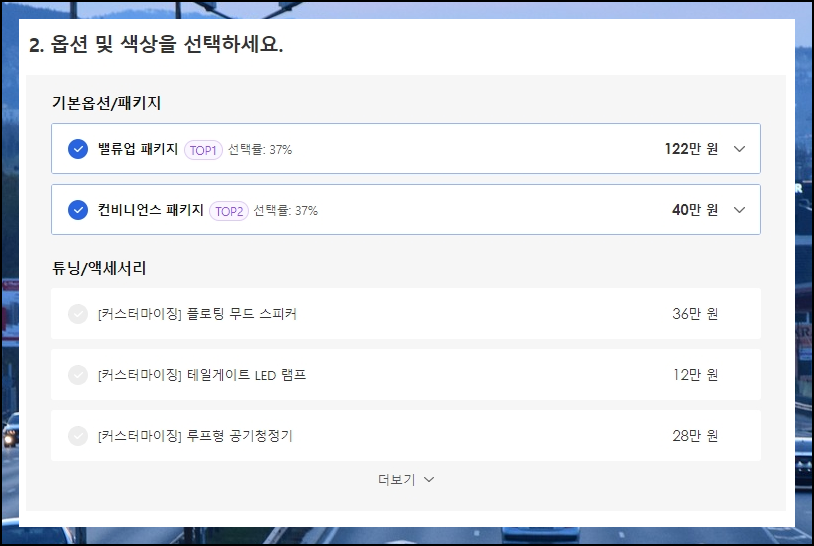This screenshot has width=814, height=546.
Task: Click the 선택률: 37% text beside TOP1
Action: [260, 149]
